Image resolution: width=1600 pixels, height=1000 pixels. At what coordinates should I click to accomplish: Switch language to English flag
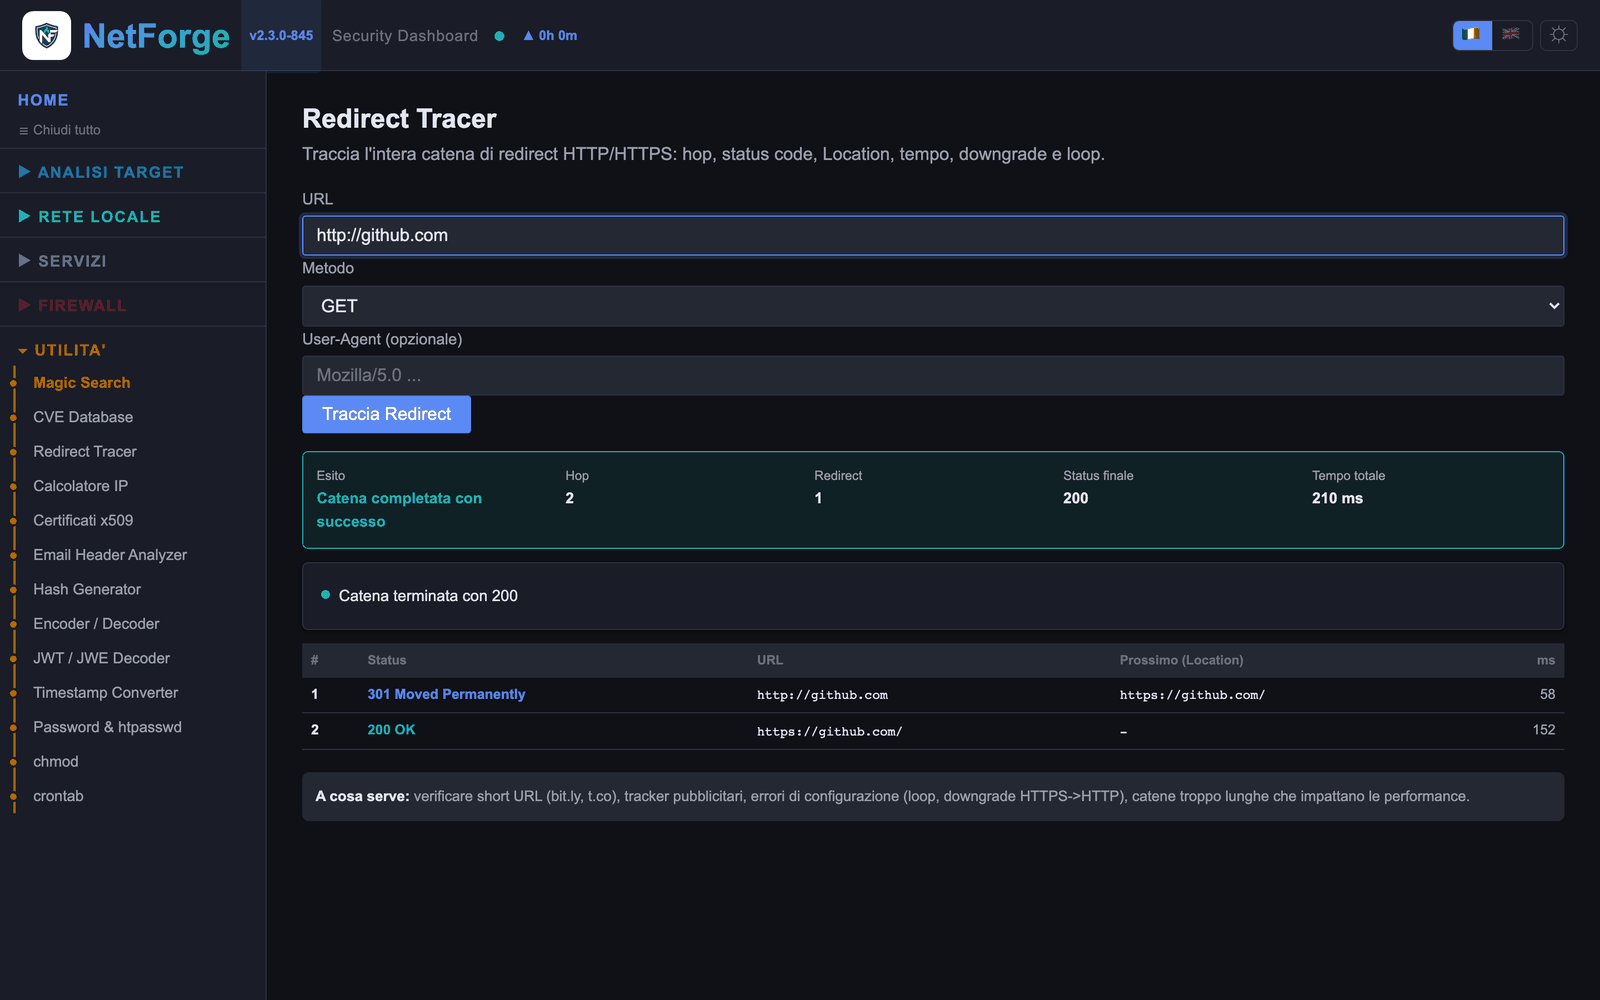(1511, 35)
